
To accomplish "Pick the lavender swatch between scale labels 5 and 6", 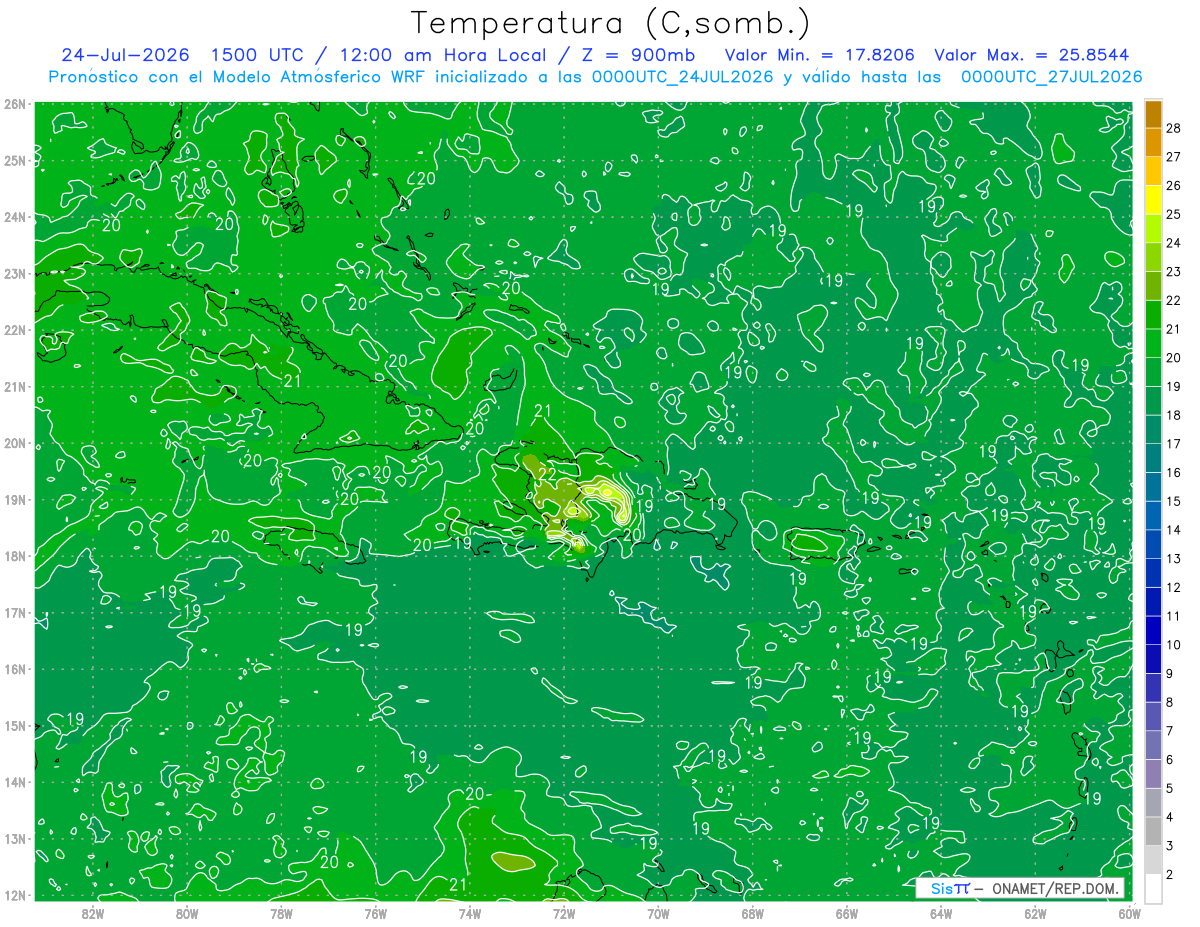I will coord(1153,774).
